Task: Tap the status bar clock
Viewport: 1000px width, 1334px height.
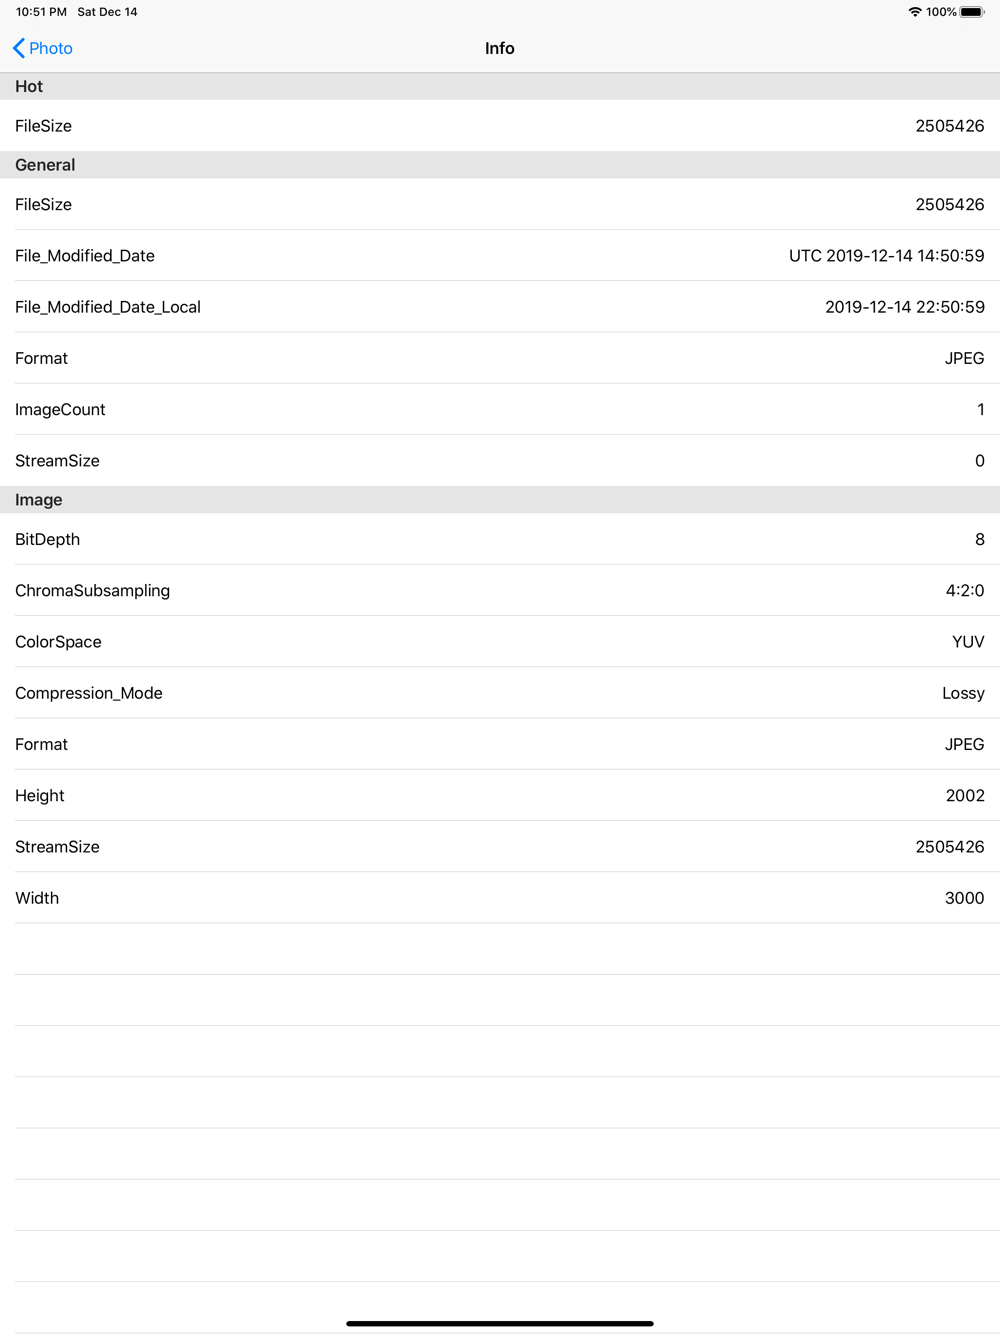Action: pyautogui.click(x=41, y=12)
